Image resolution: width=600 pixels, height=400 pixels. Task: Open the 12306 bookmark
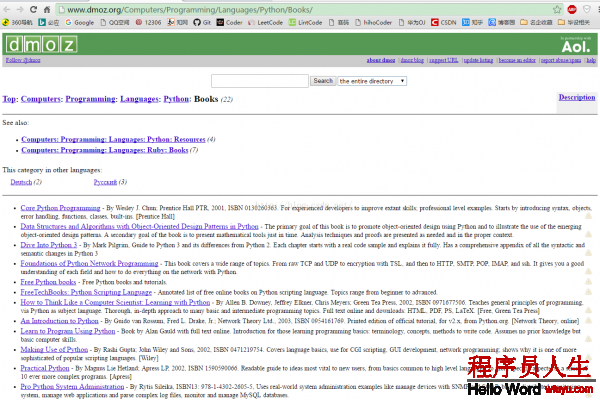click(x=148, y=23)
